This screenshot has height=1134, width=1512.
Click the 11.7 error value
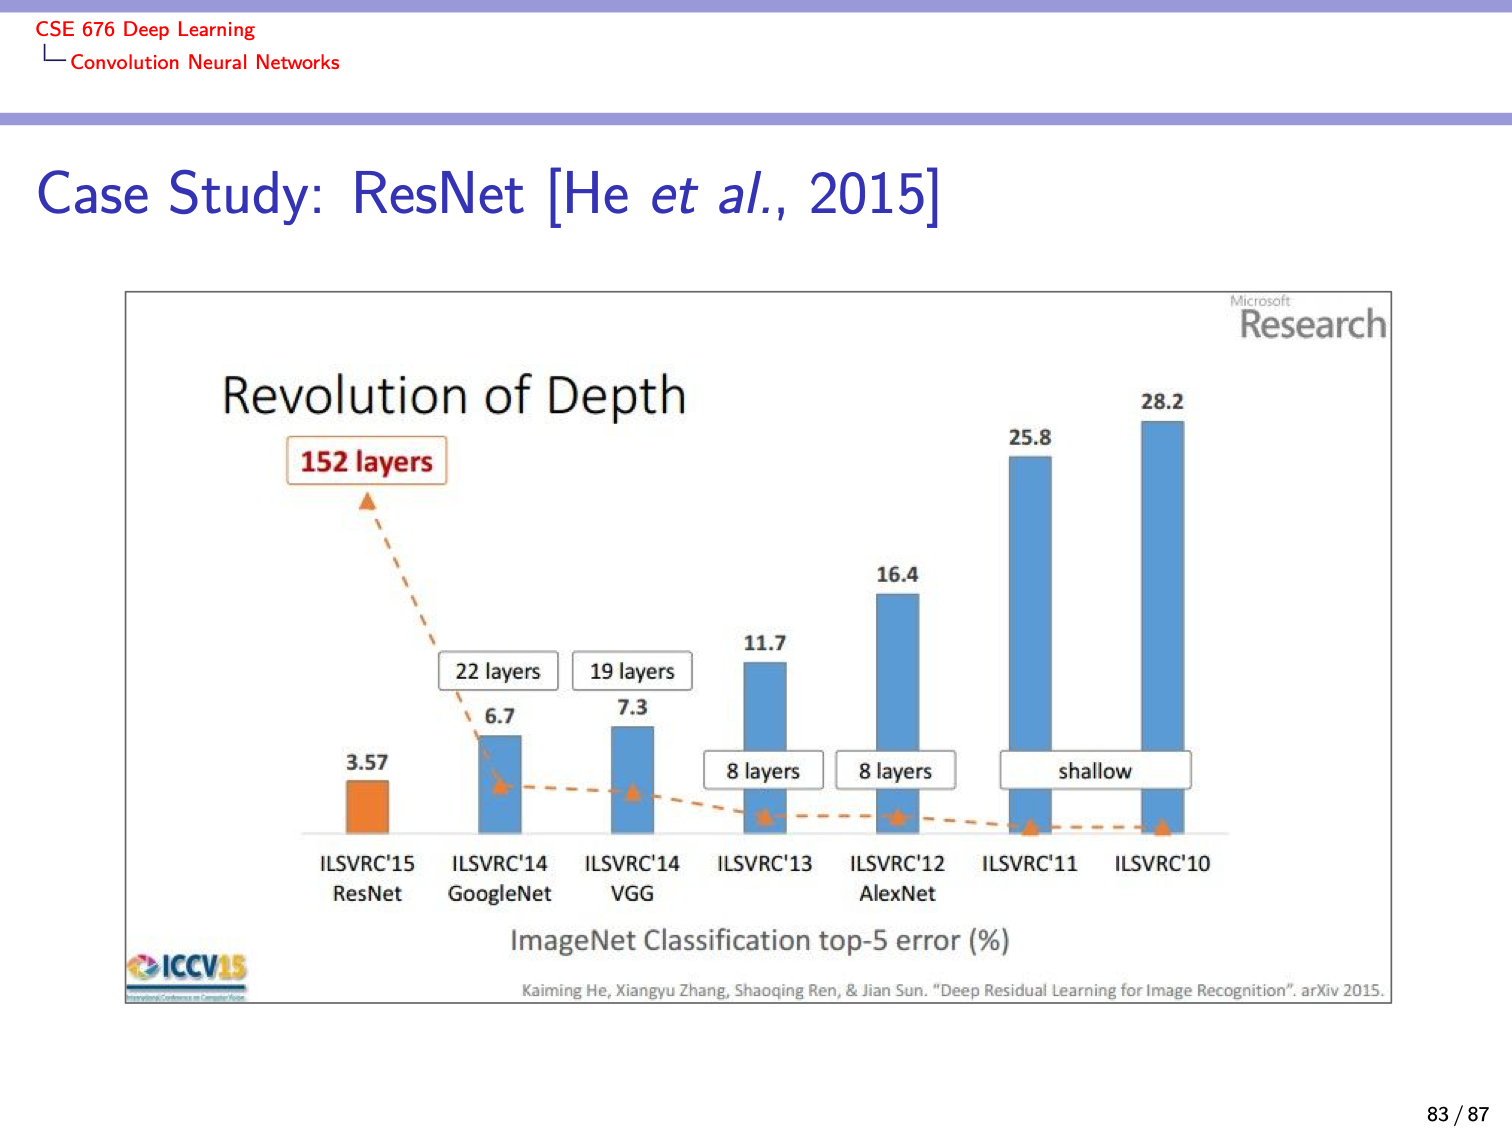(x=765, y=643)
